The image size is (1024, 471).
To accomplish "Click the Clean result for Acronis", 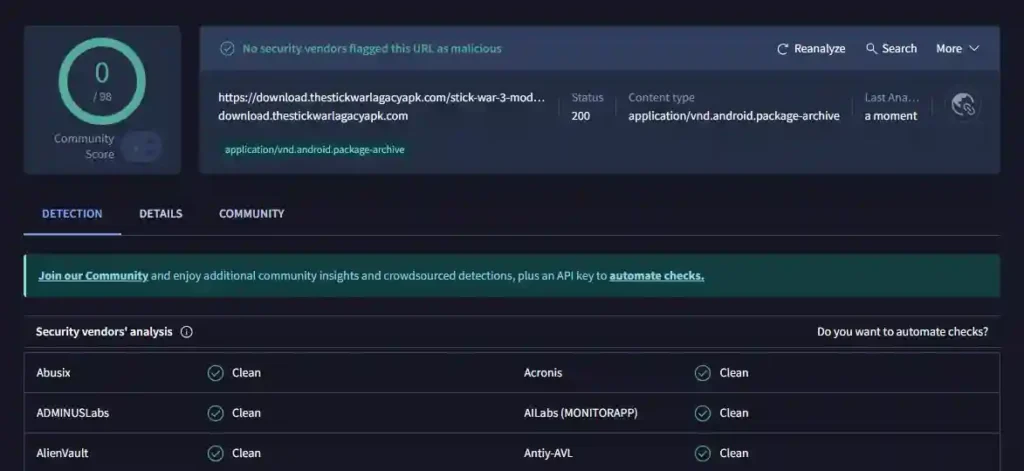I will (734, 373).
